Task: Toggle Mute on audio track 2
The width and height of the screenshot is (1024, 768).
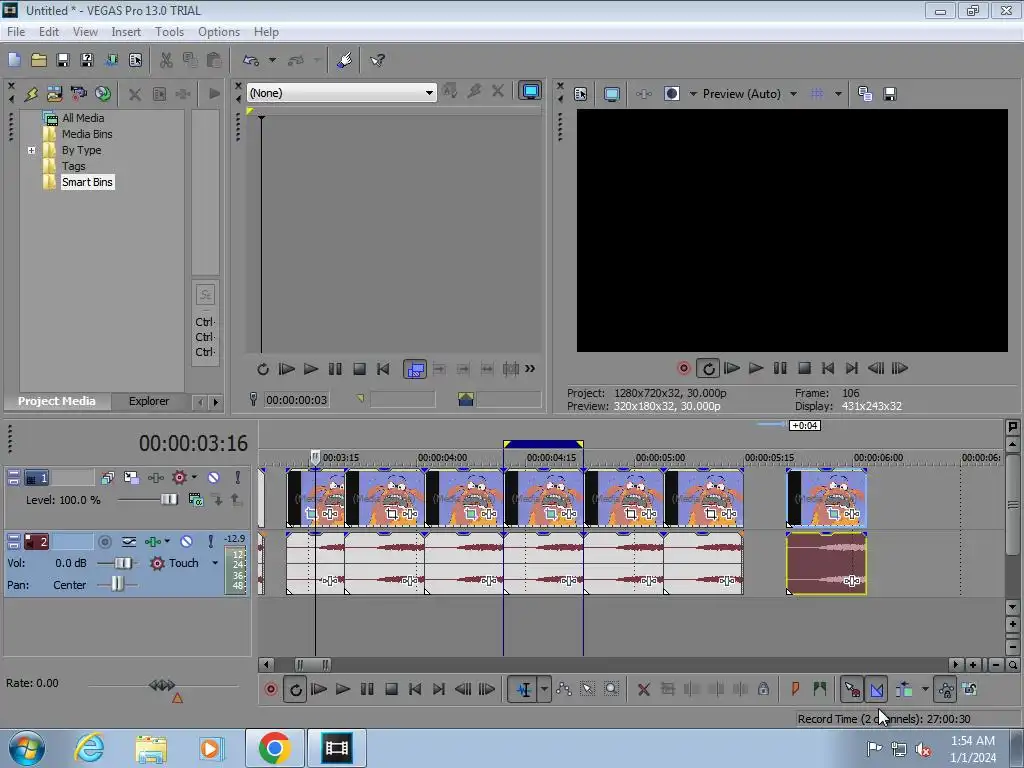Action: pyautogui.click(x=187, y=541)
